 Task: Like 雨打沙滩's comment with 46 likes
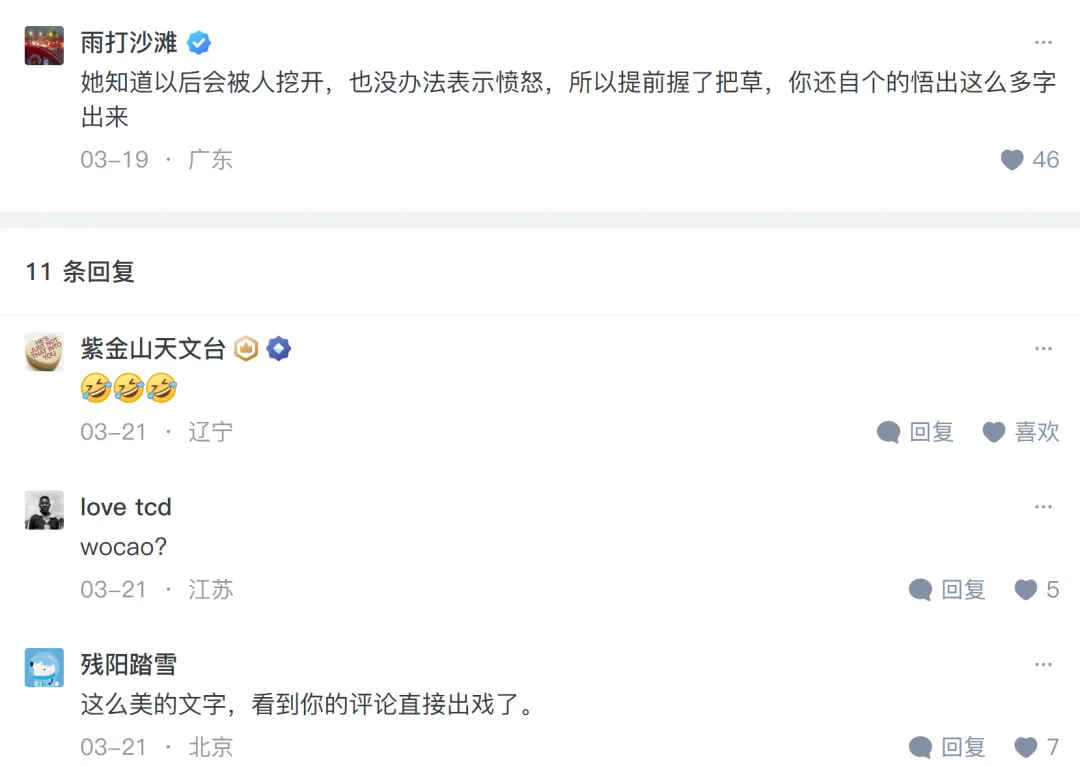[1012, 160]
